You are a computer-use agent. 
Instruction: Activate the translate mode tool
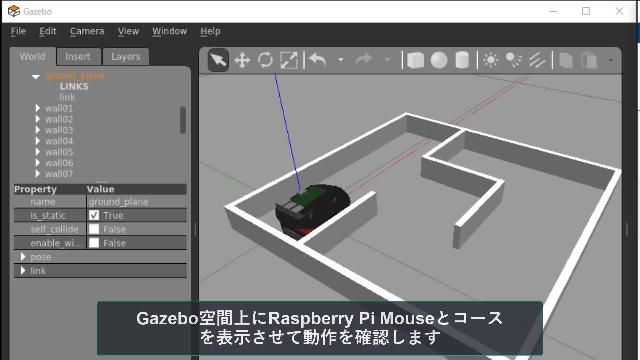point(242,60)
